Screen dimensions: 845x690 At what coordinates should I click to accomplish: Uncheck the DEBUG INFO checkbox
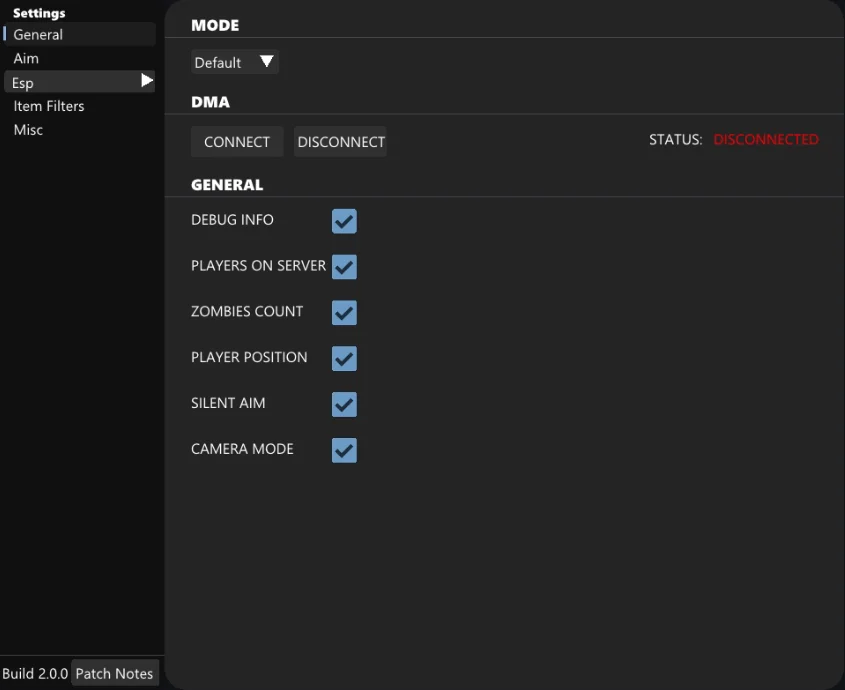344,221
